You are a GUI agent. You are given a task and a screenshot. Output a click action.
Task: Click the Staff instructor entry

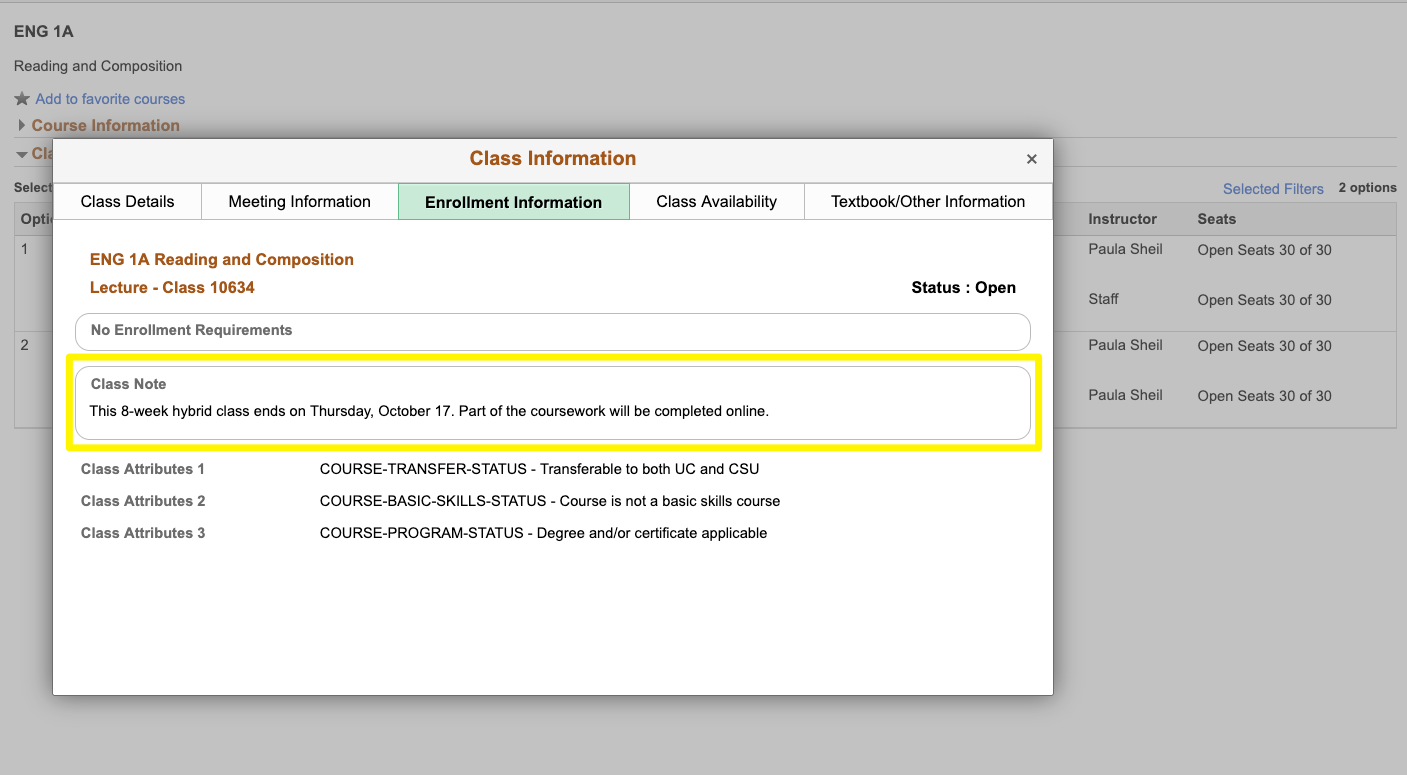coord(1103,299)
